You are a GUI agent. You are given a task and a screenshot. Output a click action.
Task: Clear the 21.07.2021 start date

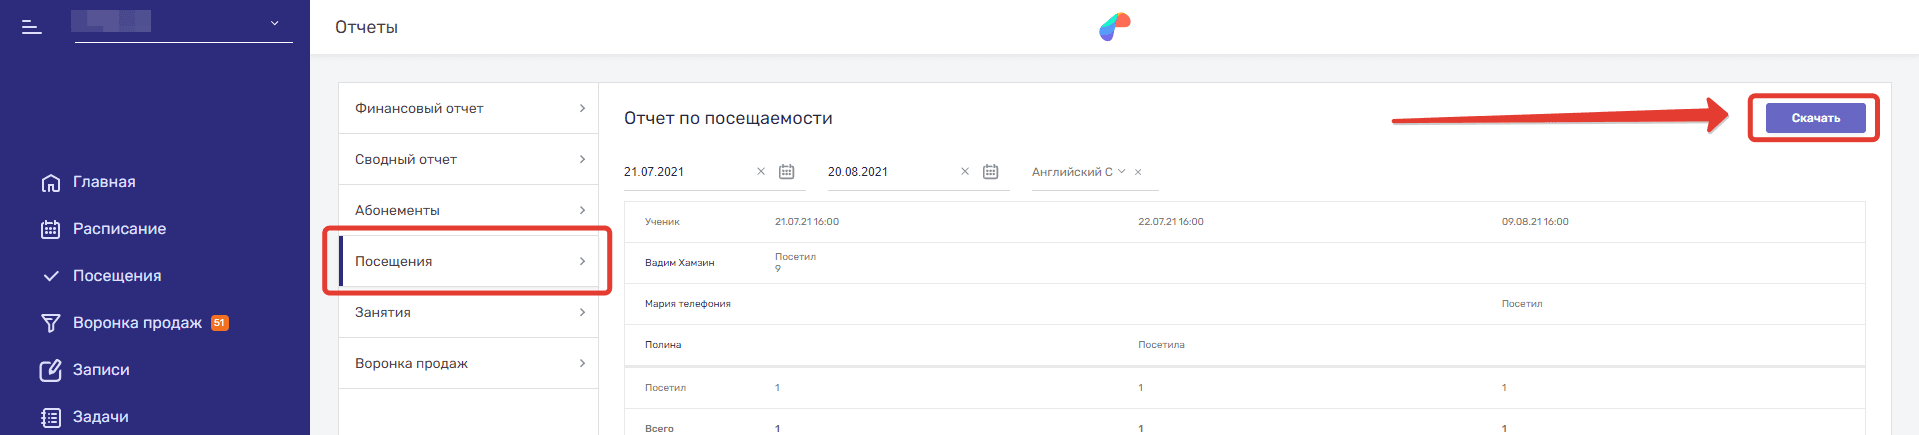tap(761, 172)
